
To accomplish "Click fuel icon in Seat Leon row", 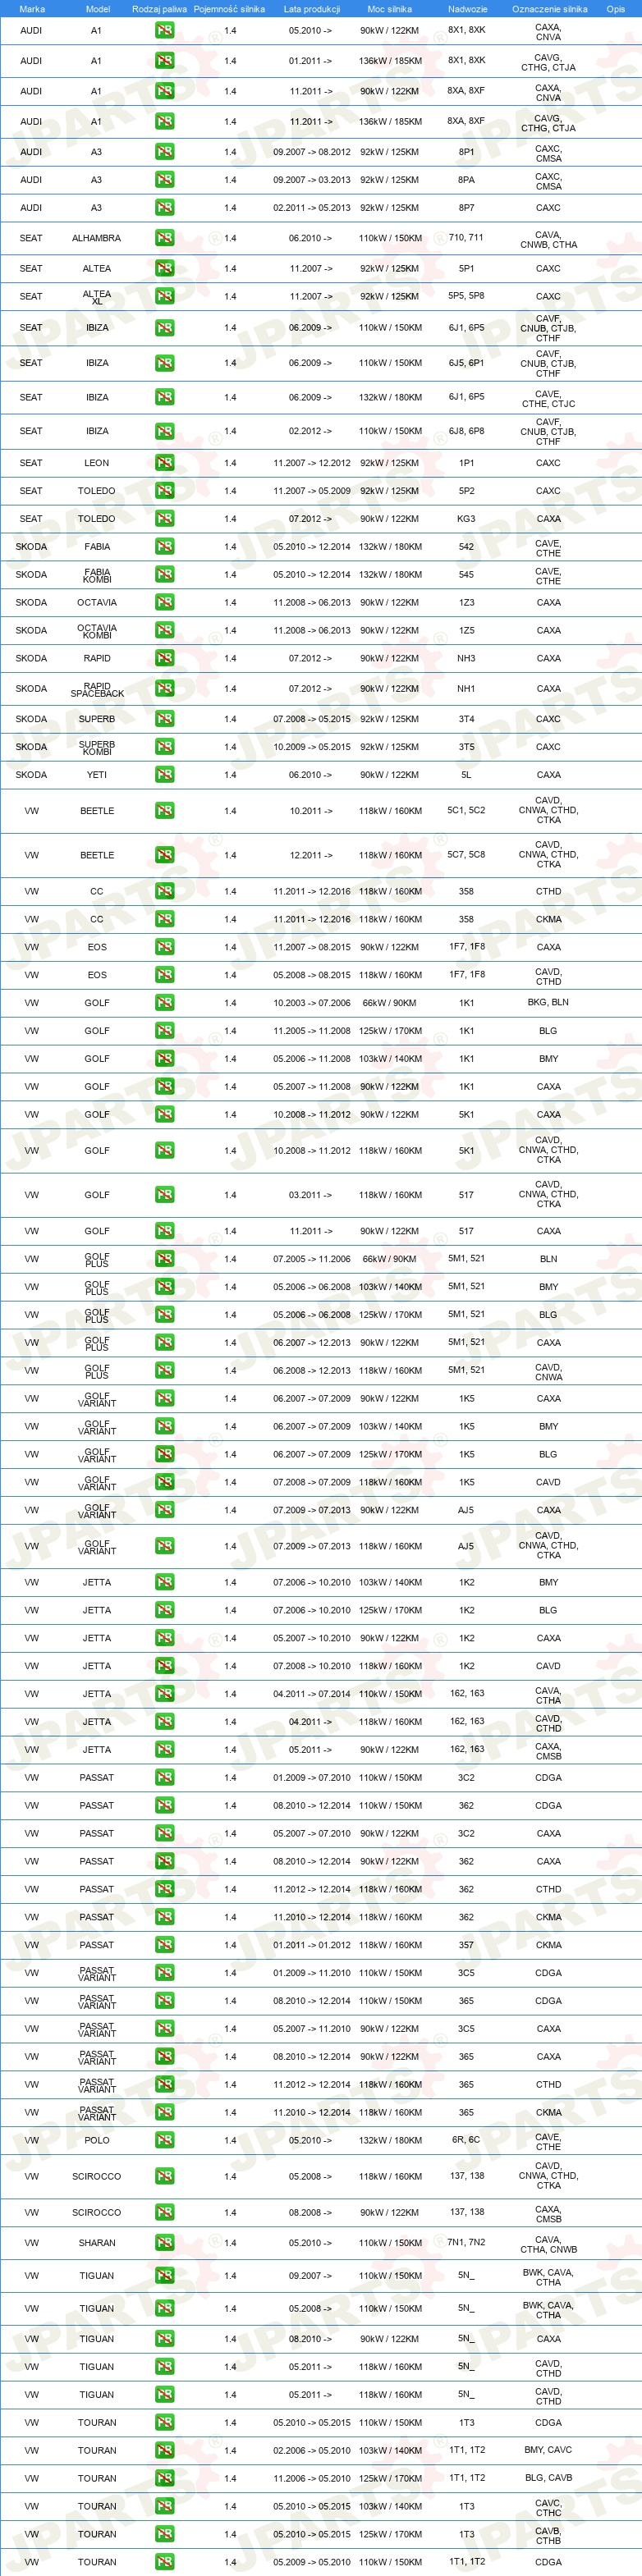I will tap(164, 463).
